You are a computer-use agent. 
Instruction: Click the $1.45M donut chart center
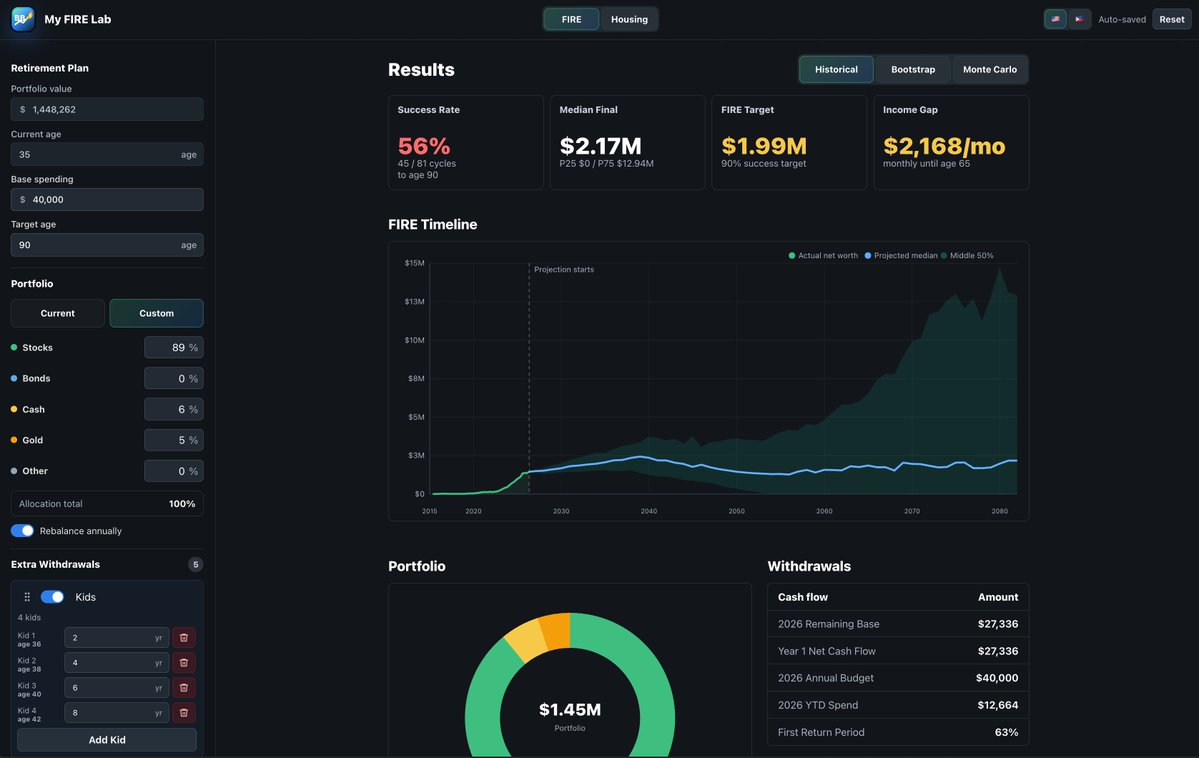pos(570,709)
